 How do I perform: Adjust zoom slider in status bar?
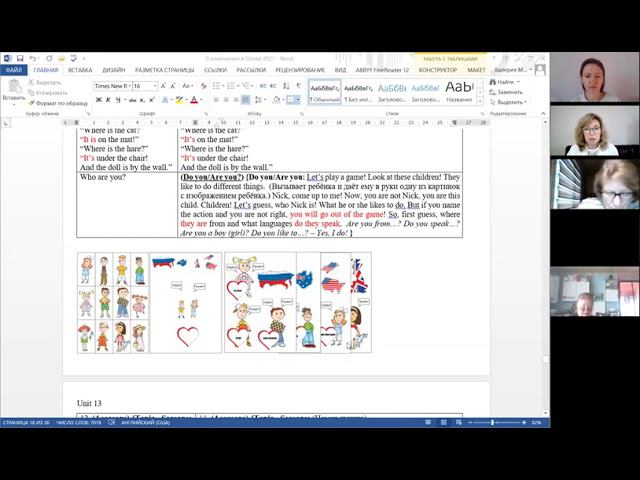[x=493, y=422]
